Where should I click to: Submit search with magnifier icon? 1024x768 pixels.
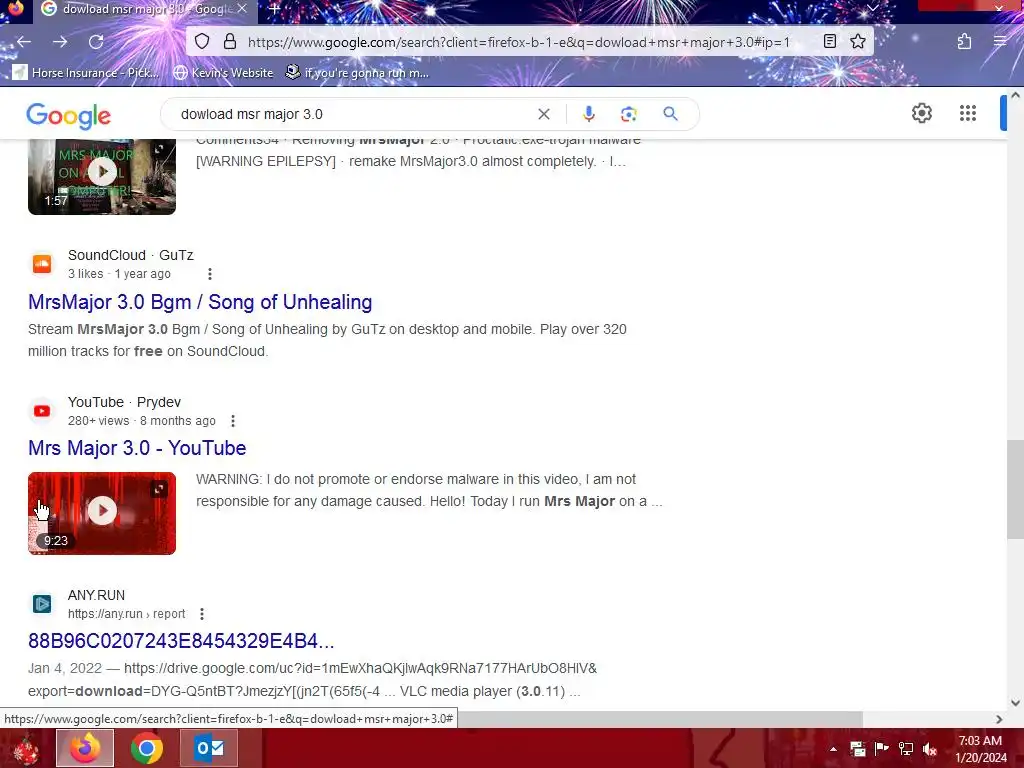(670, 114)
